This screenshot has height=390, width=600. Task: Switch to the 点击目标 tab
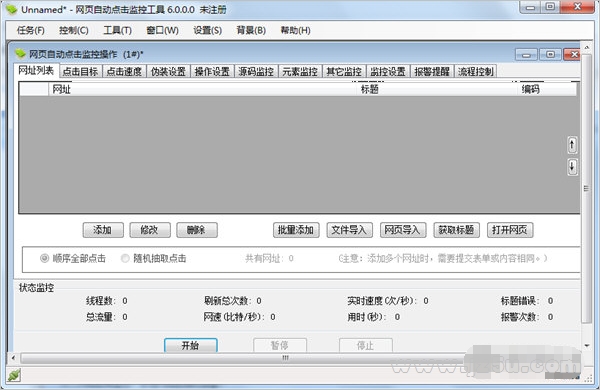80,72
